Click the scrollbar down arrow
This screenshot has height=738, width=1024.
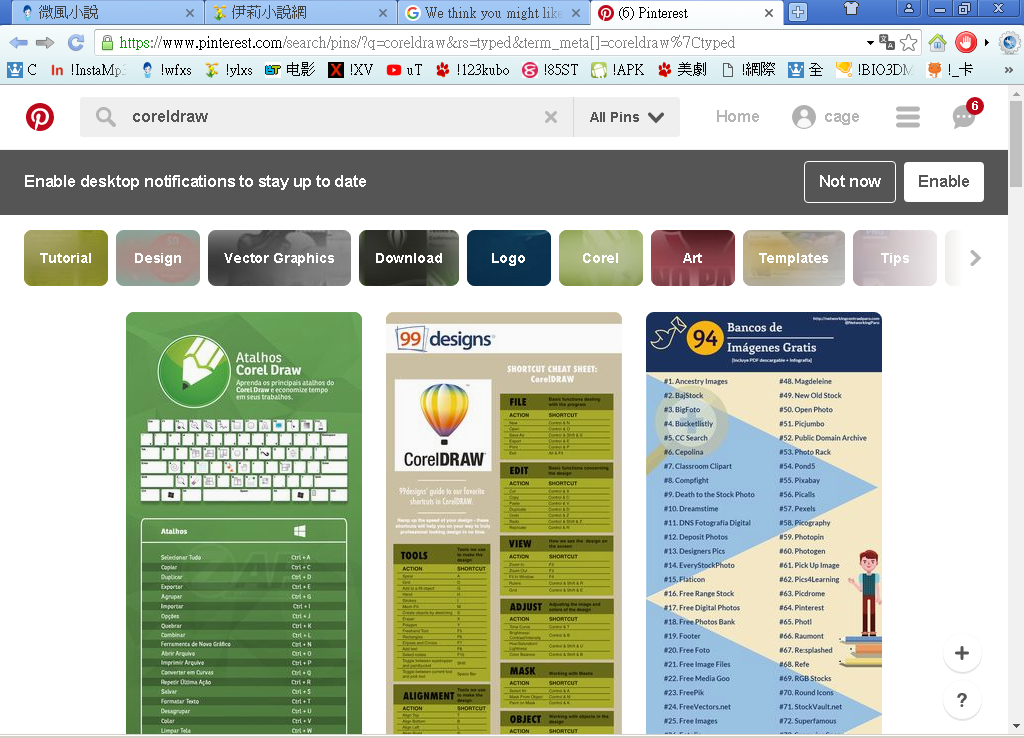pyautogui.click(x=1016, y=726)
